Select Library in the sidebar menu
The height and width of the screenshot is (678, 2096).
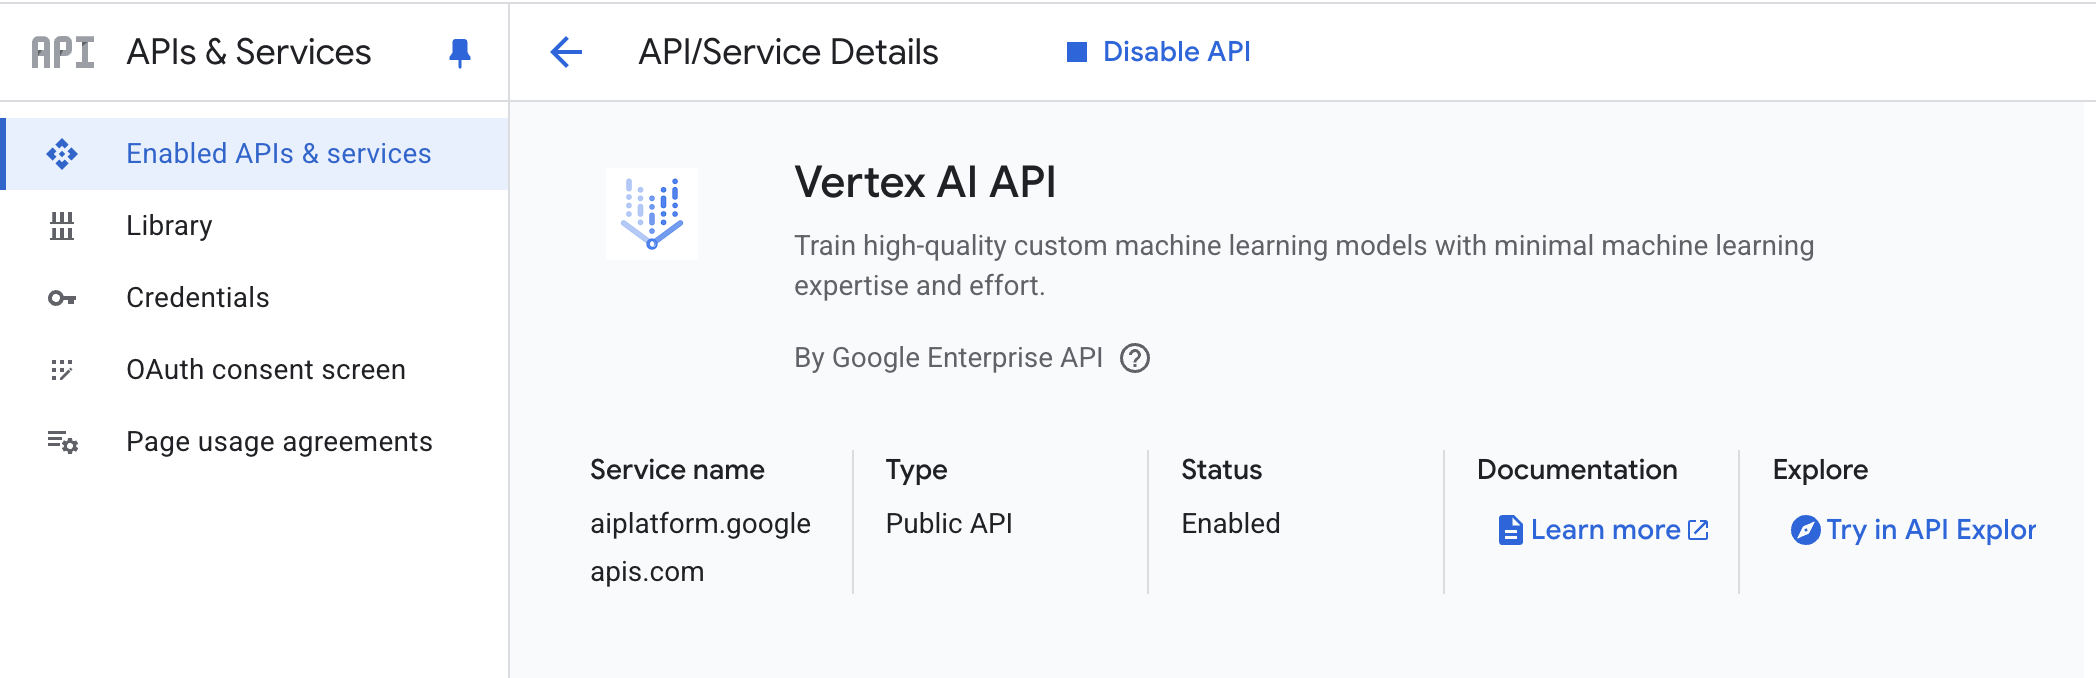[x=168, y=225]
